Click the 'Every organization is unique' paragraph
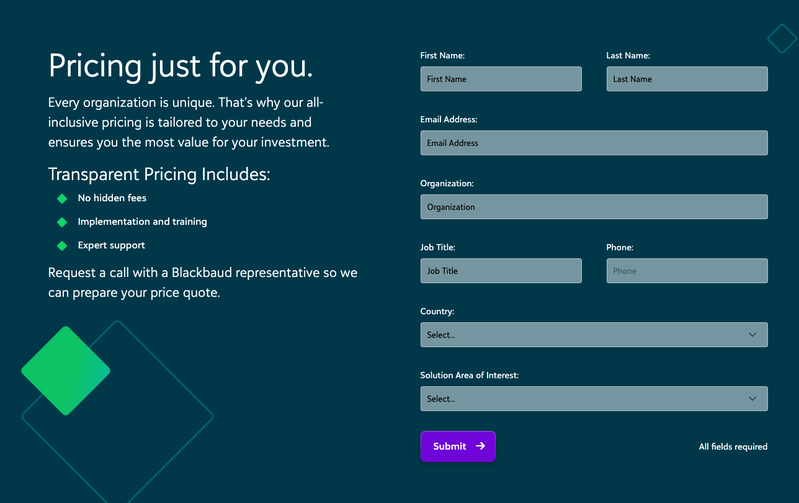The width and height of the screenshot is (799, 503). (189, 122)
